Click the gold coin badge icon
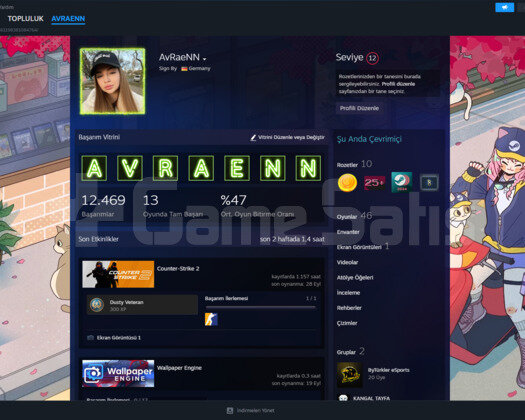 click(347, 183)
